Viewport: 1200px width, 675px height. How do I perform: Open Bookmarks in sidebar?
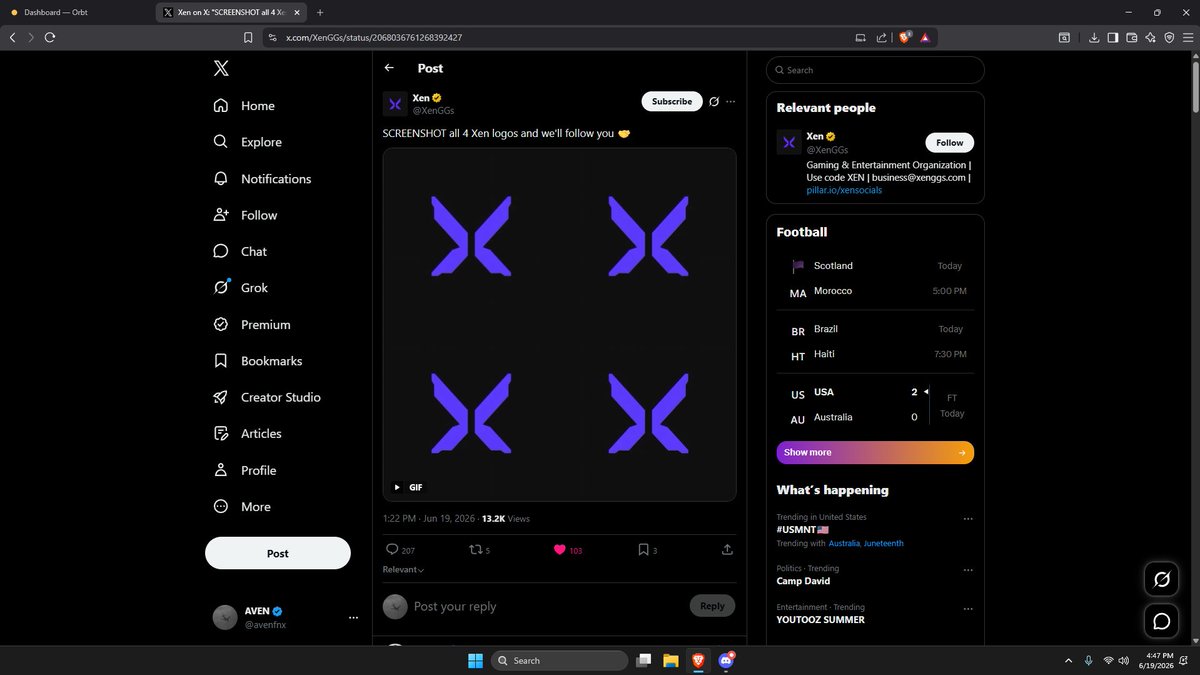[x=257, y=361]
